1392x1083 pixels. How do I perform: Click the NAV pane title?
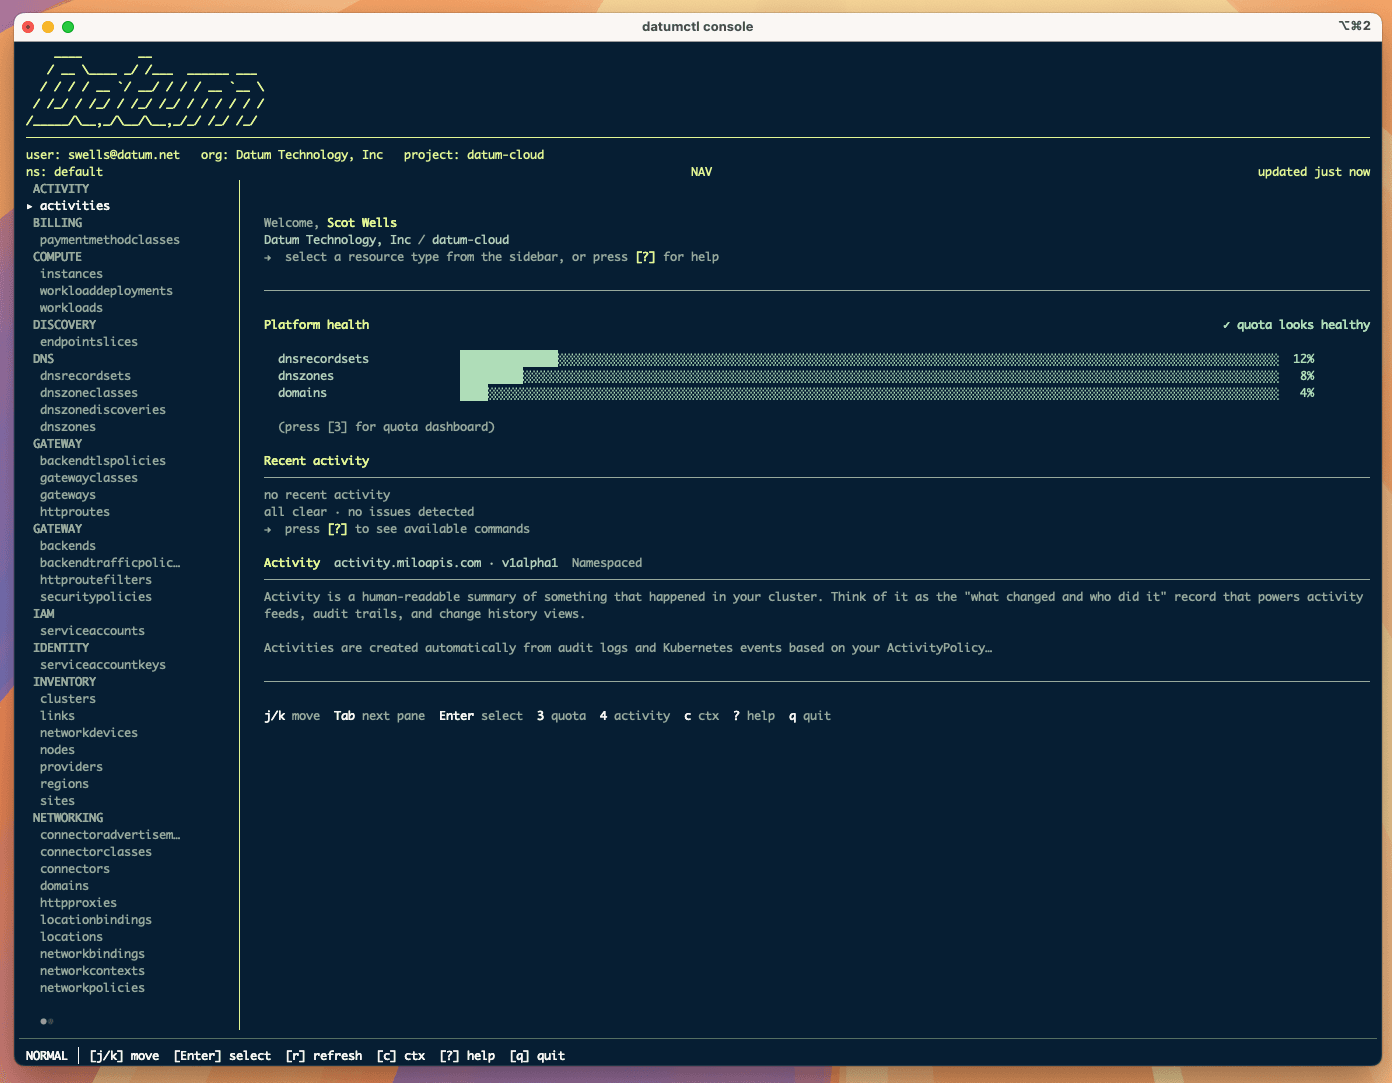pos(701,172)
